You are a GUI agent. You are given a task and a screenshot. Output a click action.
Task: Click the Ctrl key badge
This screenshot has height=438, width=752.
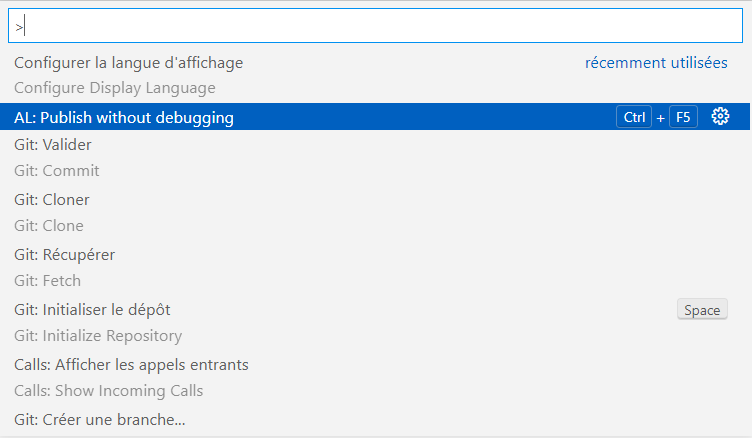634,117
